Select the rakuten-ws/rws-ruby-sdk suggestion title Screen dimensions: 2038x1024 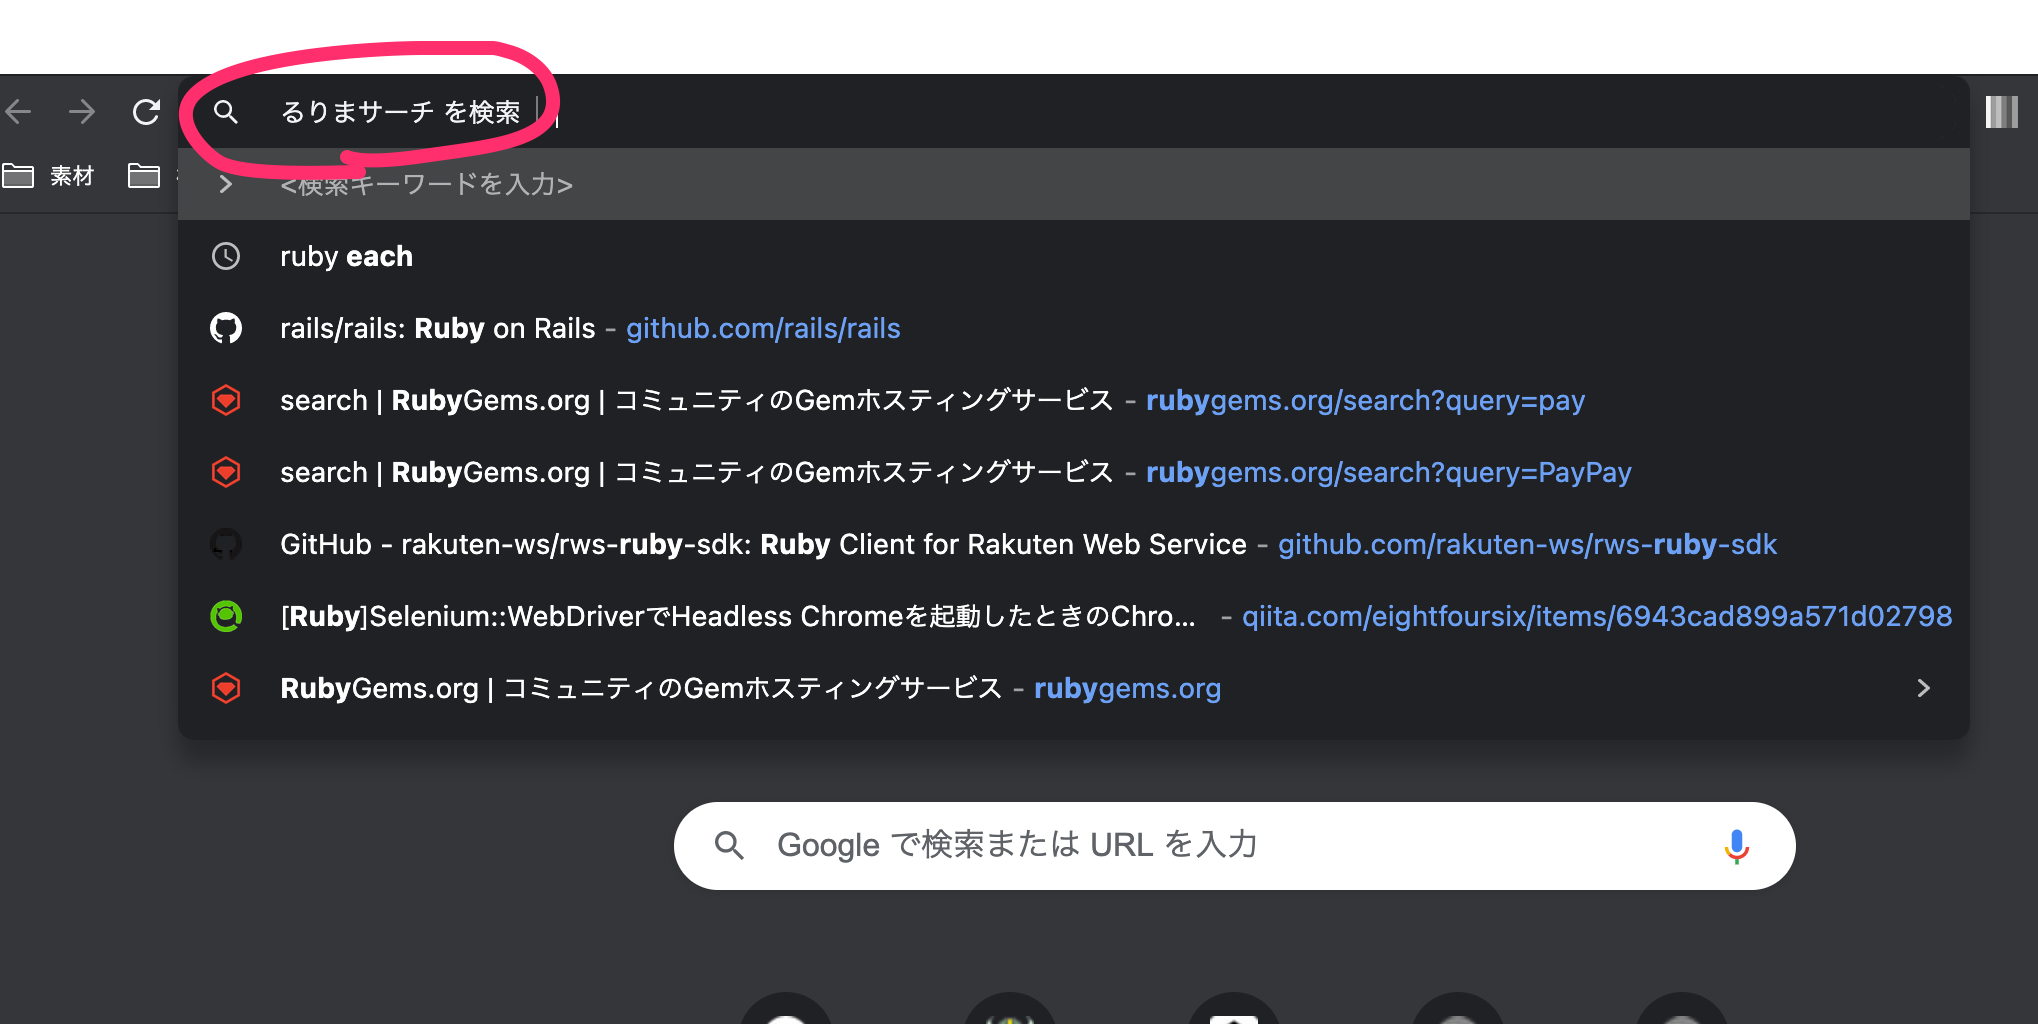pyautogui.click(x=763, y=544)
